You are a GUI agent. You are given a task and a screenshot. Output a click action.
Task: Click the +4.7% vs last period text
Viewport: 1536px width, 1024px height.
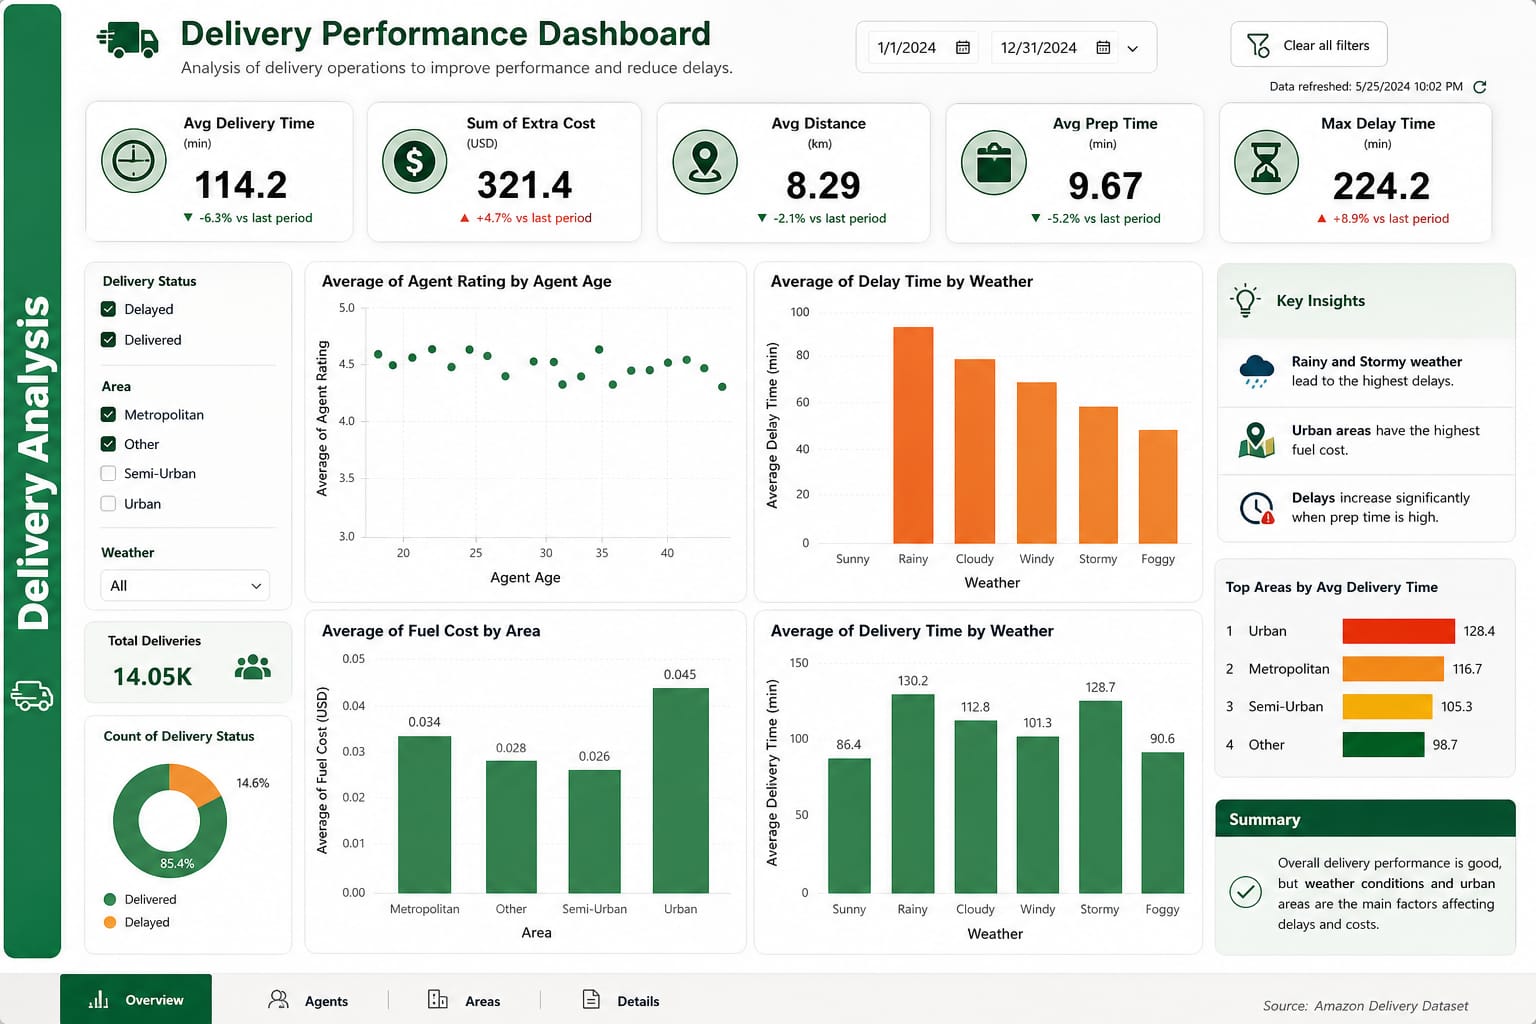point(533,218)
